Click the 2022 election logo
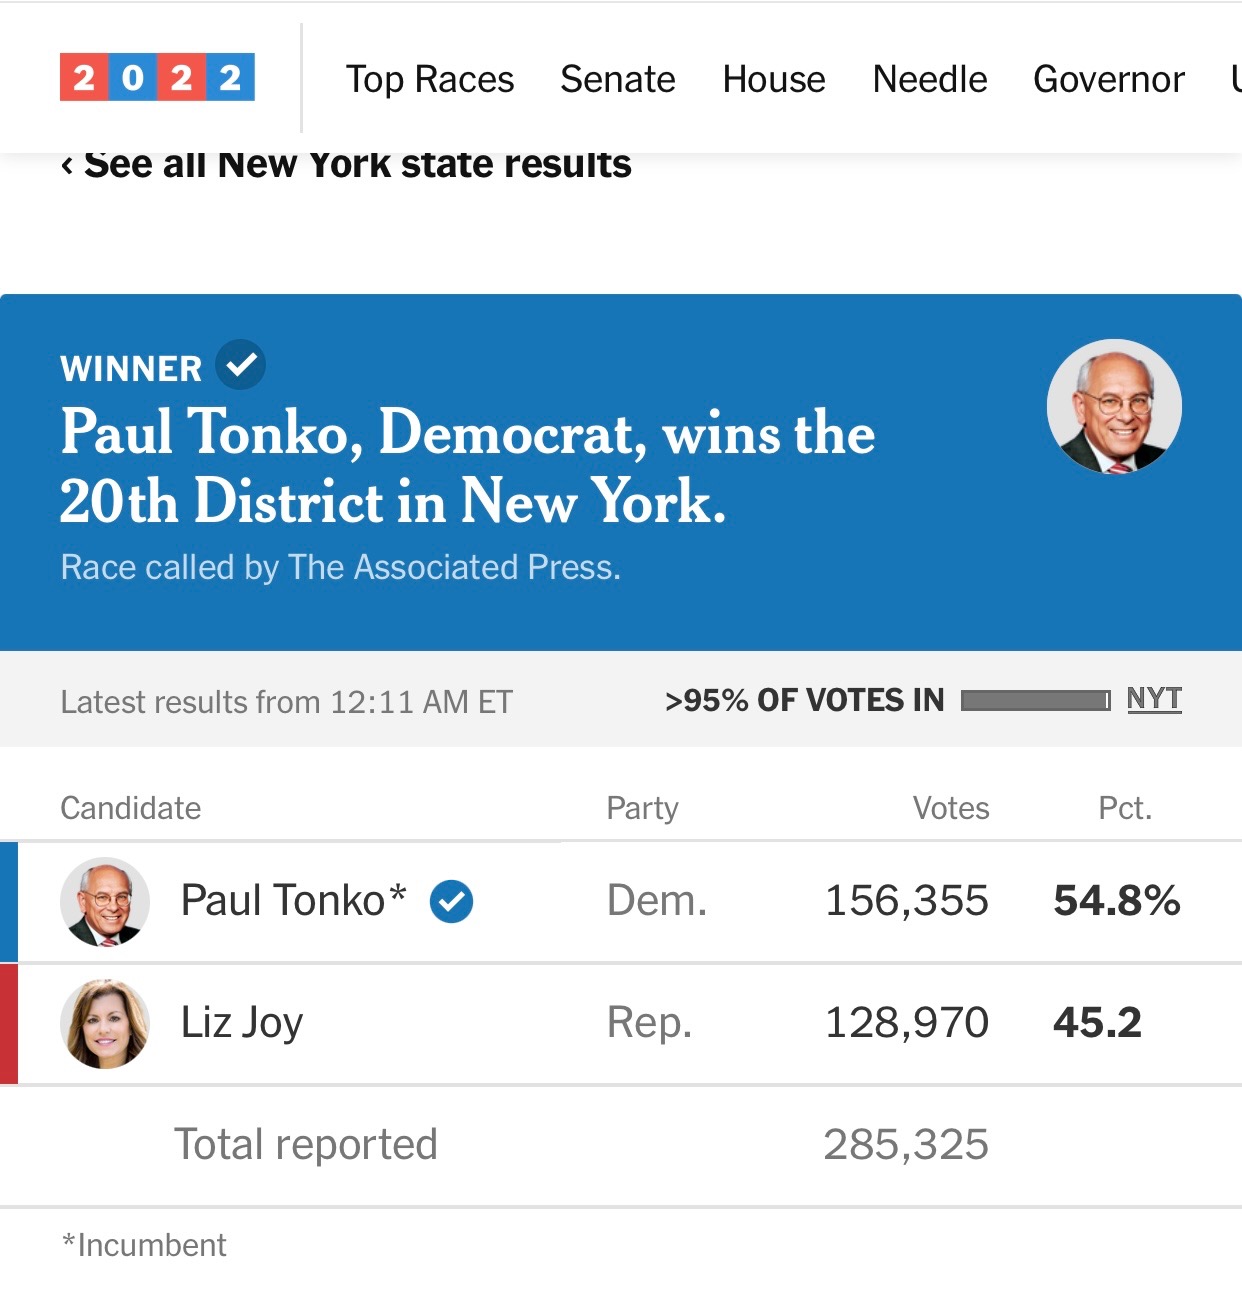Viewport: 1242px width, 1290px height. [x=157, y=77]
